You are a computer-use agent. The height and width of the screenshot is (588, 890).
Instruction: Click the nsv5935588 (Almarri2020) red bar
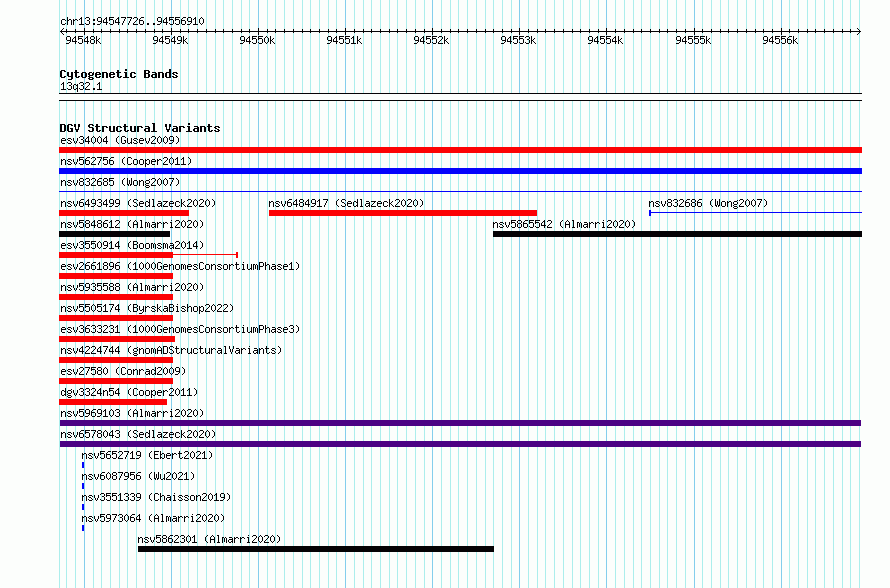coord(116,297)
